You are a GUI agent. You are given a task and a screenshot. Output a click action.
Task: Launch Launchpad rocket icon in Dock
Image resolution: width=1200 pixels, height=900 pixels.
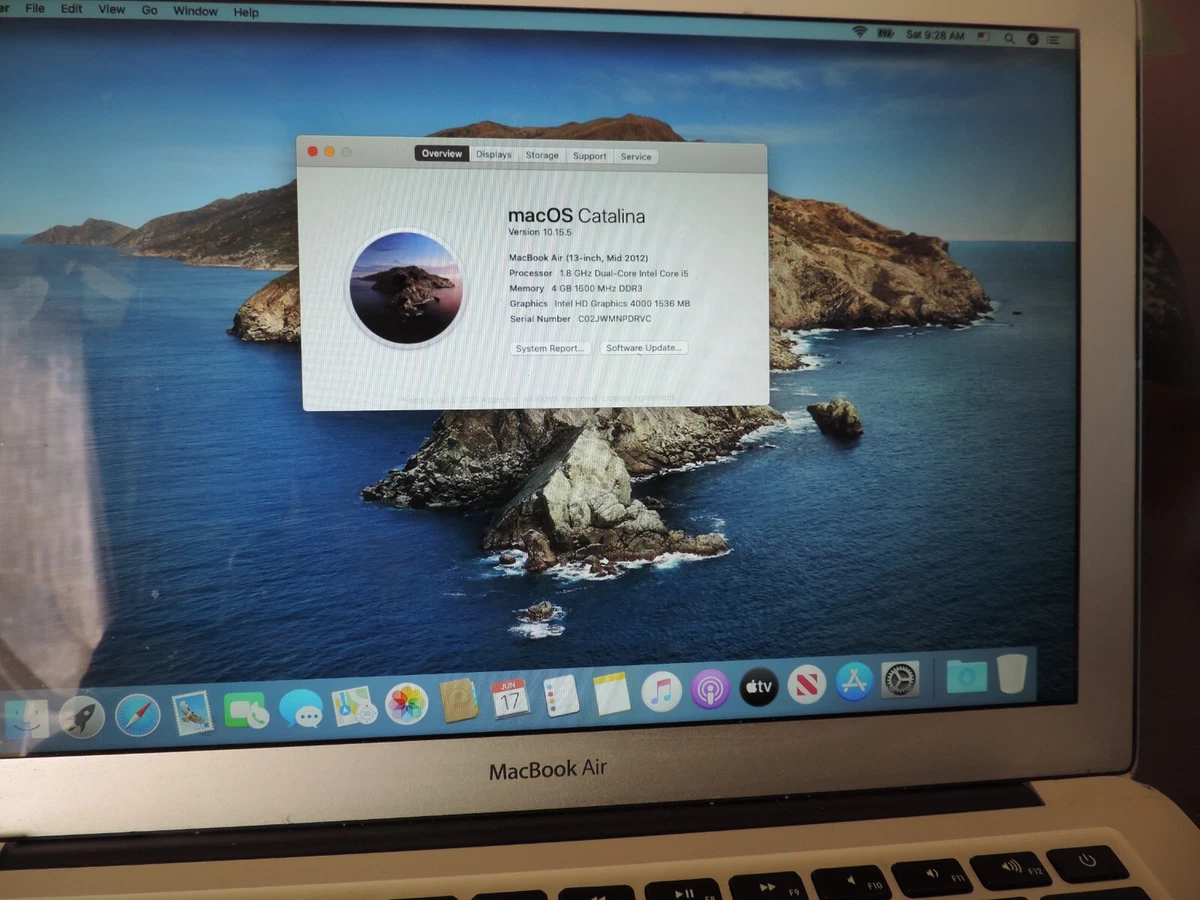tap(82, 717)
